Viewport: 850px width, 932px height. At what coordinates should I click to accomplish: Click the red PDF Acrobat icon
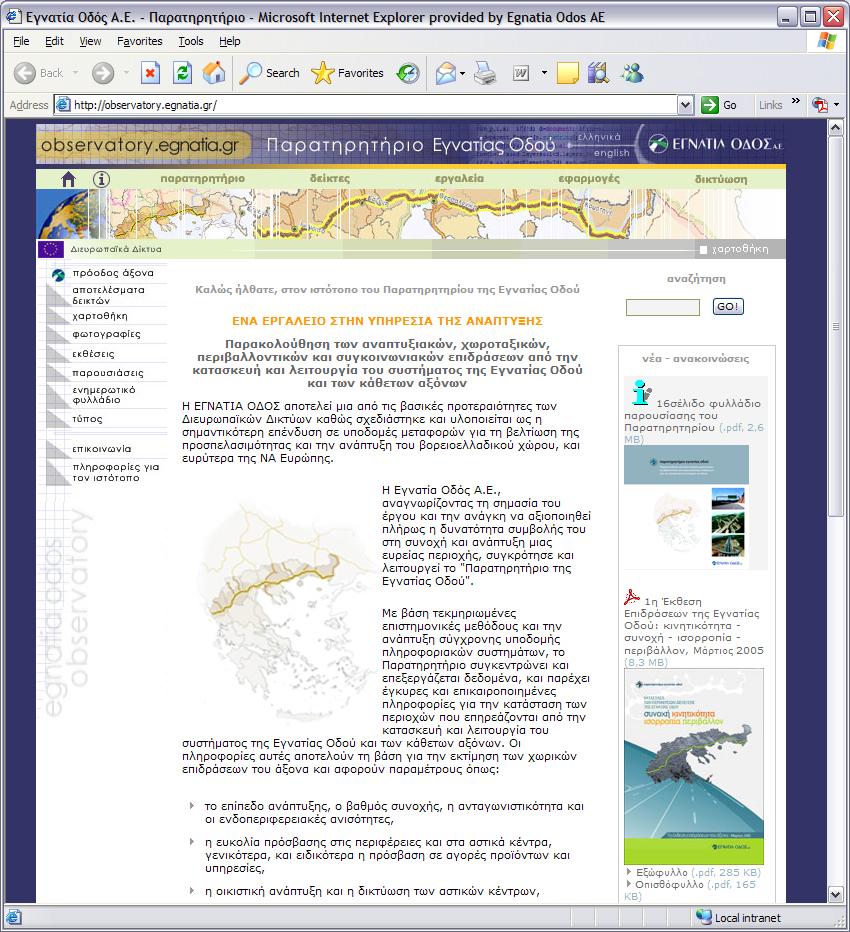632,597
